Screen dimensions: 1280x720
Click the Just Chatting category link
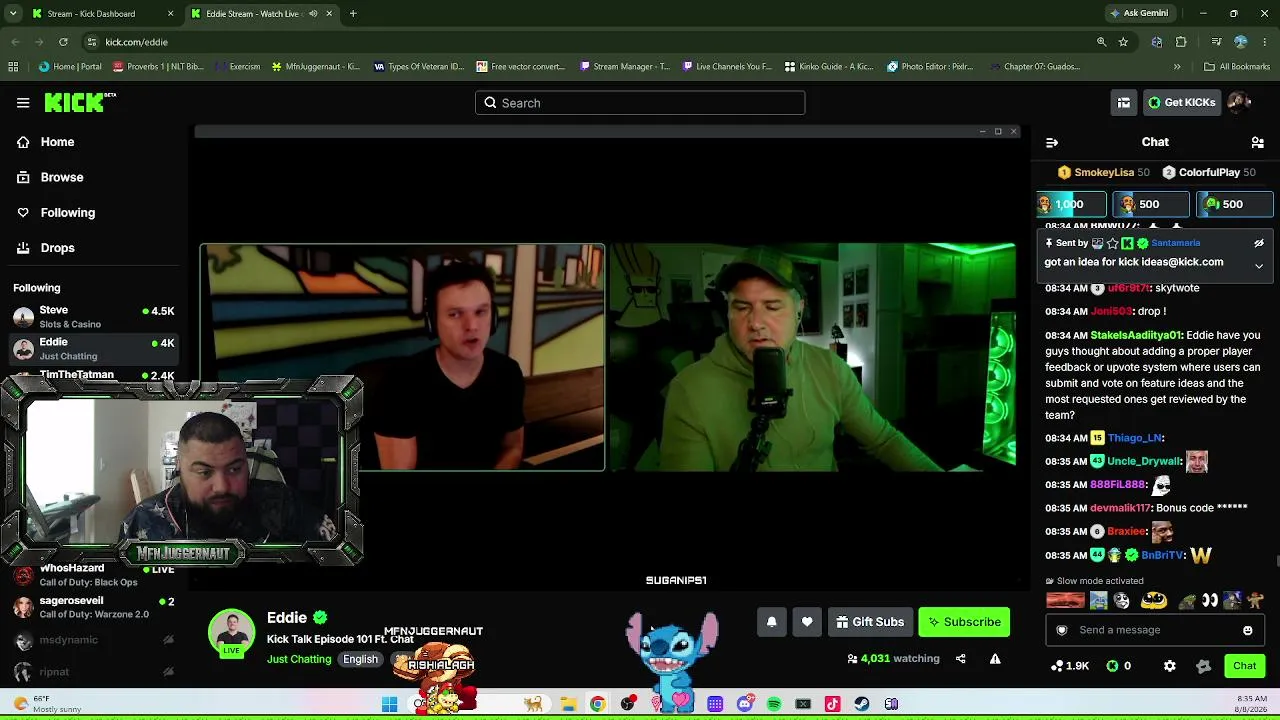click(x=299, y=659)
